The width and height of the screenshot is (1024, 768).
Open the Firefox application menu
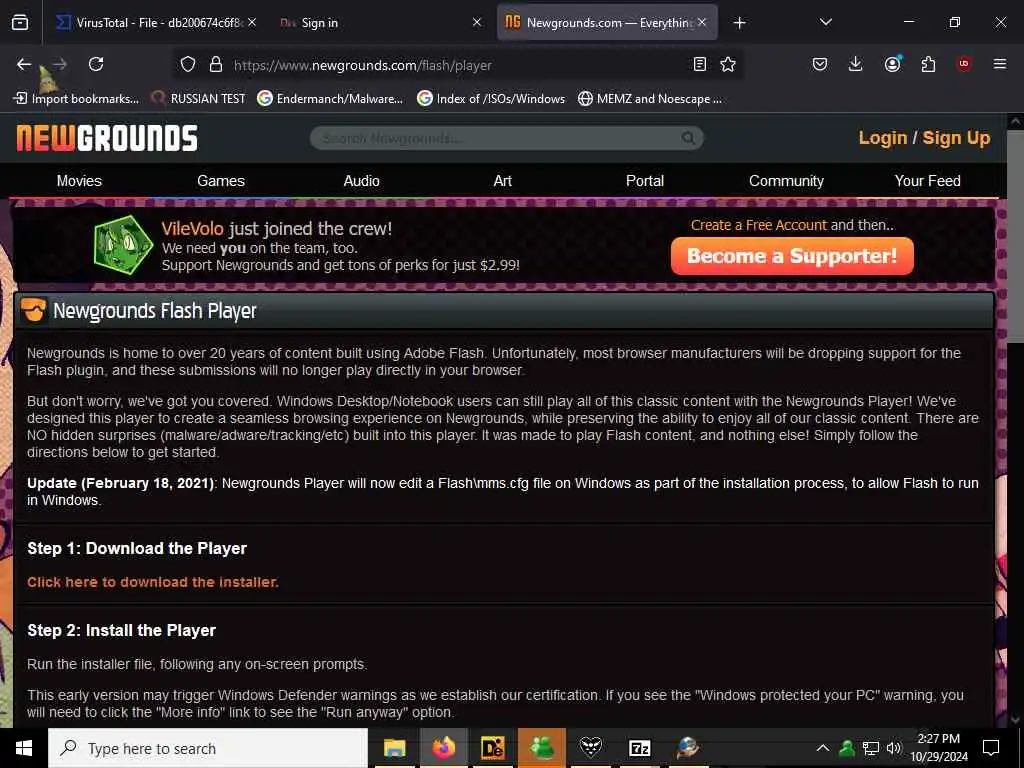(x=1000, y=64)
